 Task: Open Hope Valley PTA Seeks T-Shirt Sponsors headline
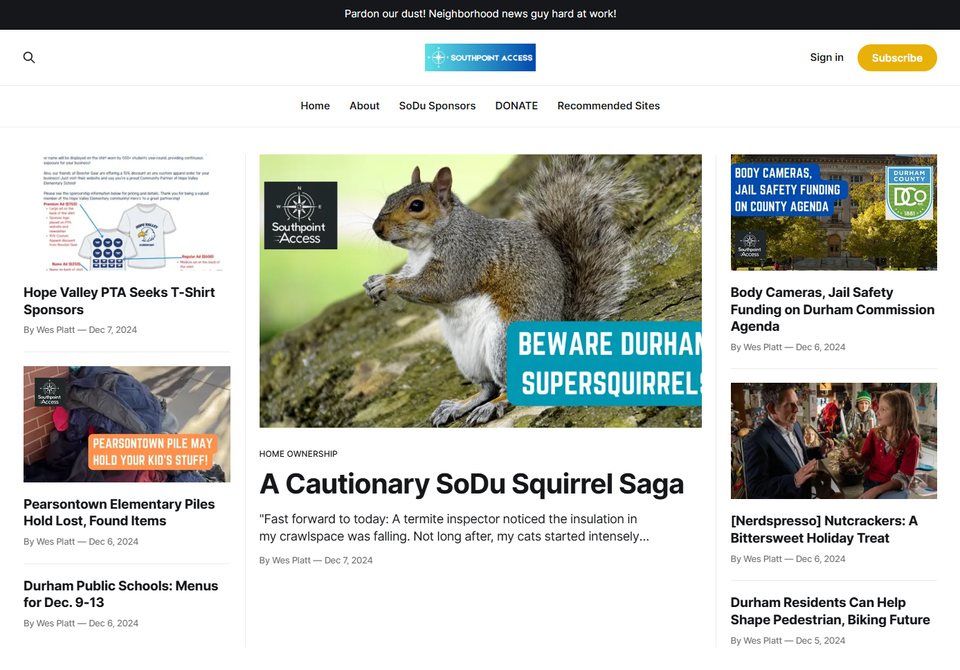coord(119,301)
